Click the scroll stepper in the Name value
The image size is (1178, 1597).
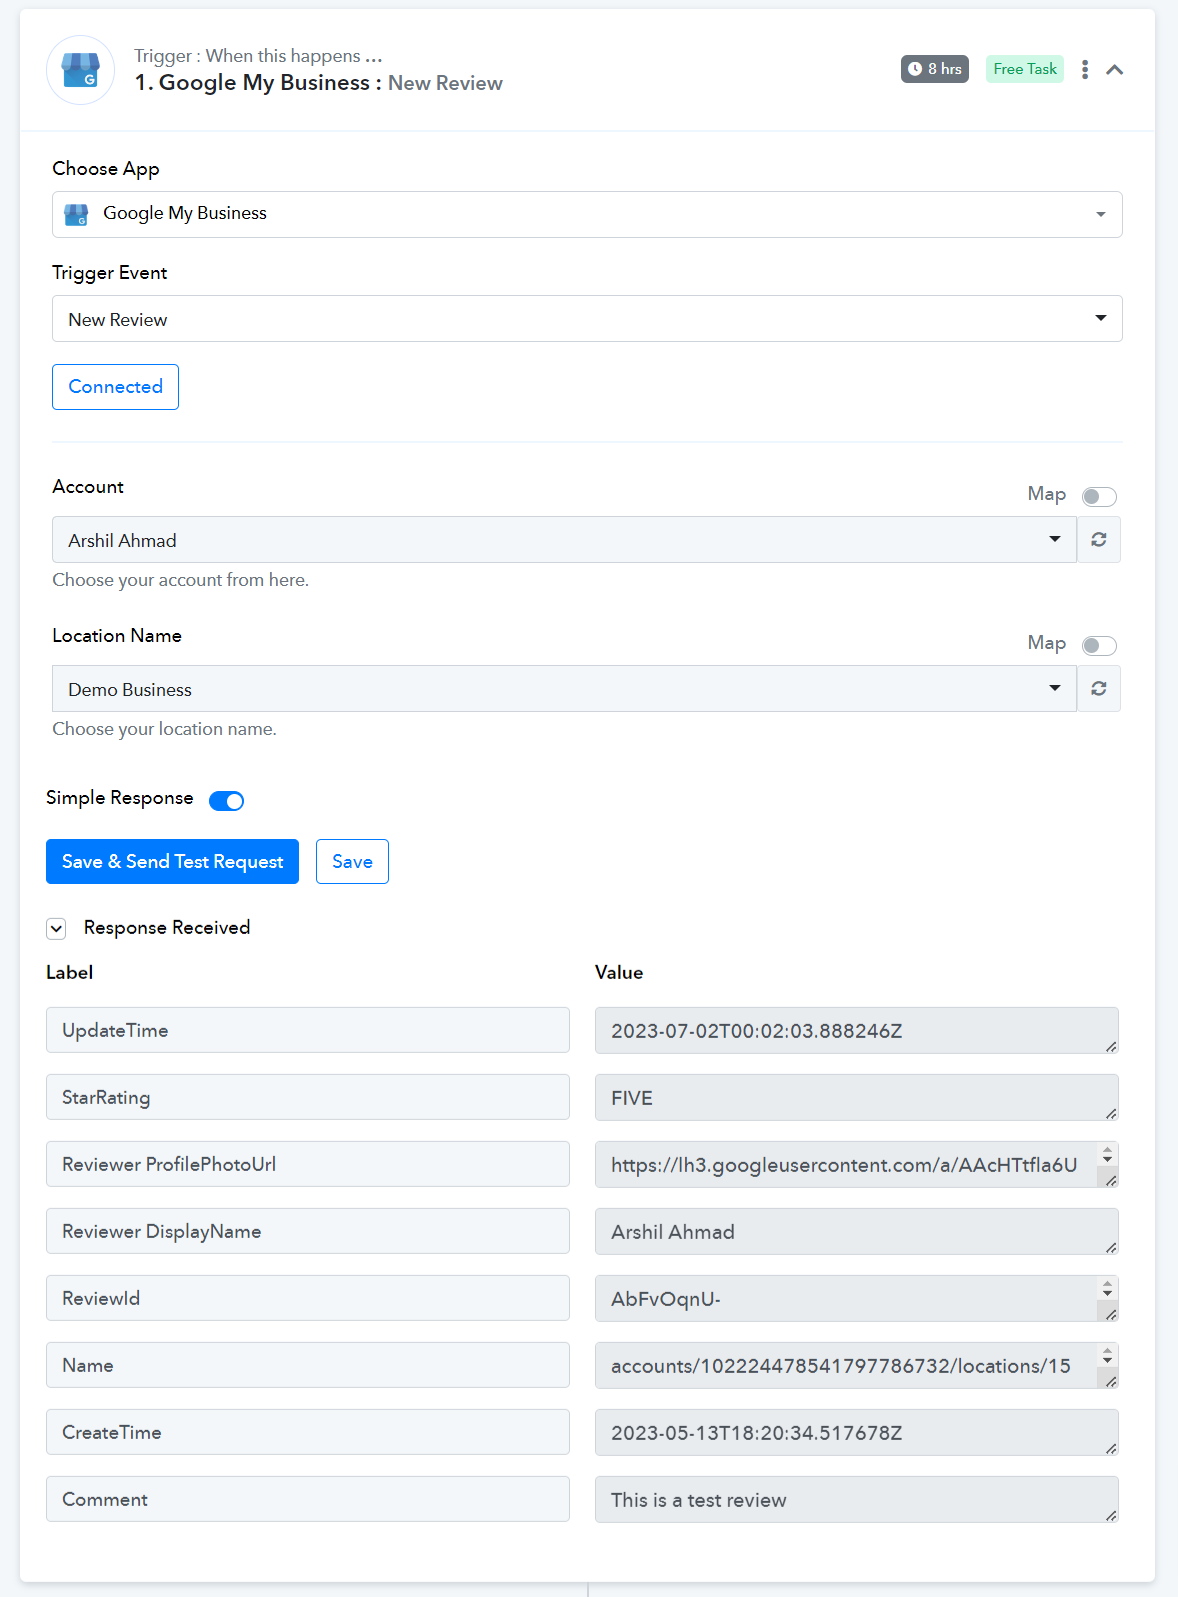[1107, 1355]
